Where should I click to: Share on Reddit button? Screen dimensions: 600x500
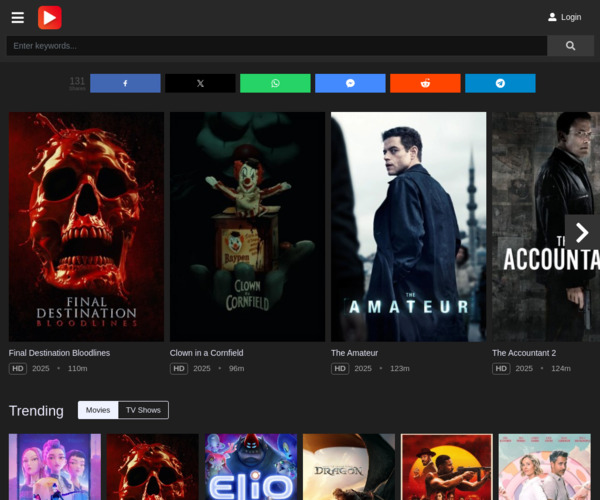(425, 83)
